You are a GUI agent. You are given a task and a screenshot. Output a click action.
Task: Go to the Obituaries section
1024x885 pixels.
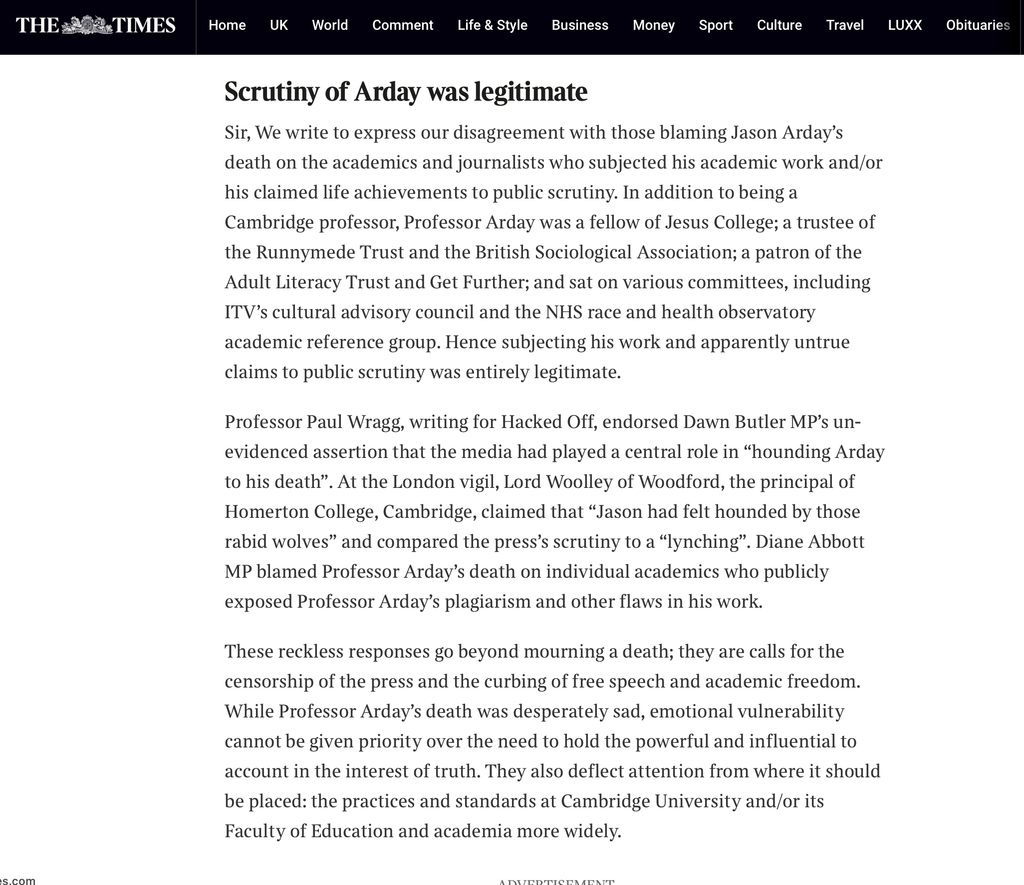978,25
